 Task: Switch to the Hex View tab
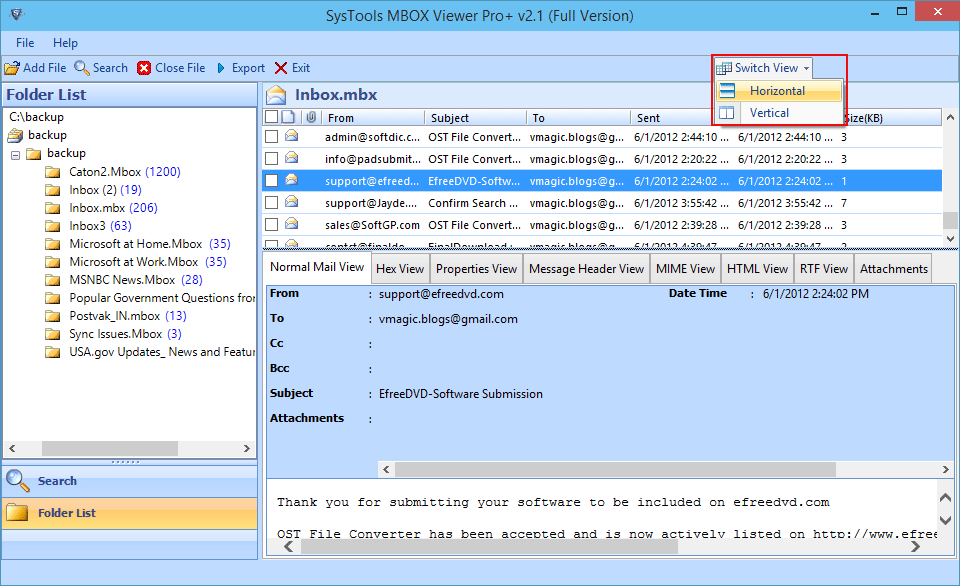400,269
